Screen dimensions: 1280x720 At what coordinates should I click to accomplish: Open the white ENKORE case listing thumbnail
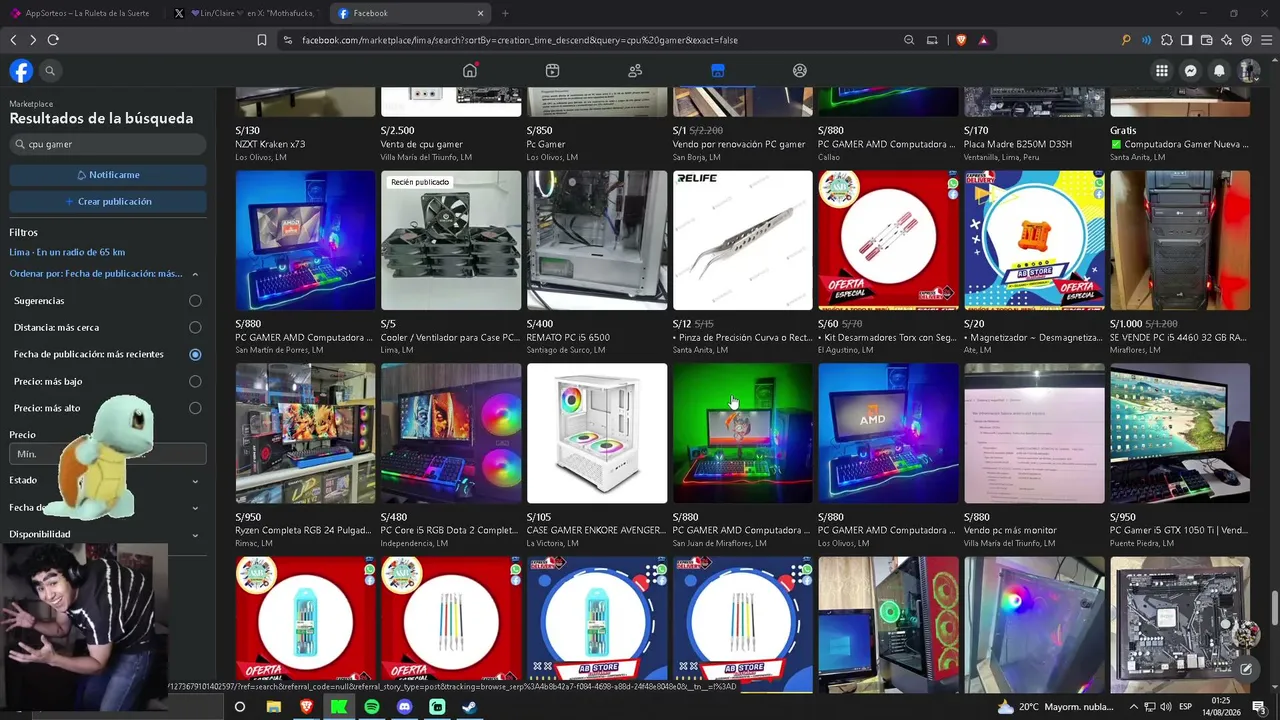pos(597,433)
